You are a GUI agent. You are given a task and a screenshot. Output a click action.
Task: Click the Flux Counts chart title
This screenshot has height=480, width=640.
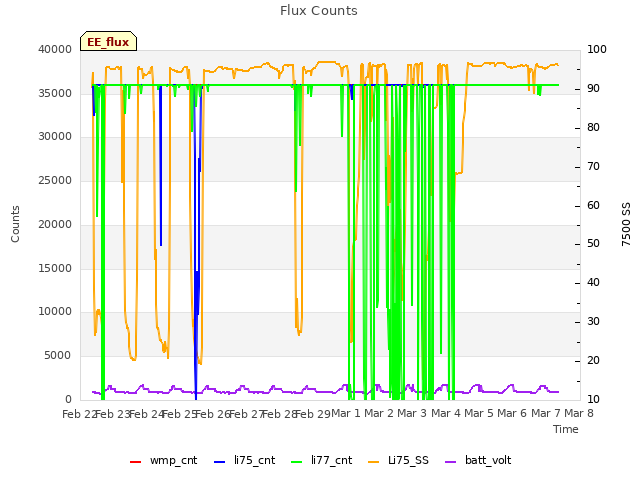[x=319, y=11]
